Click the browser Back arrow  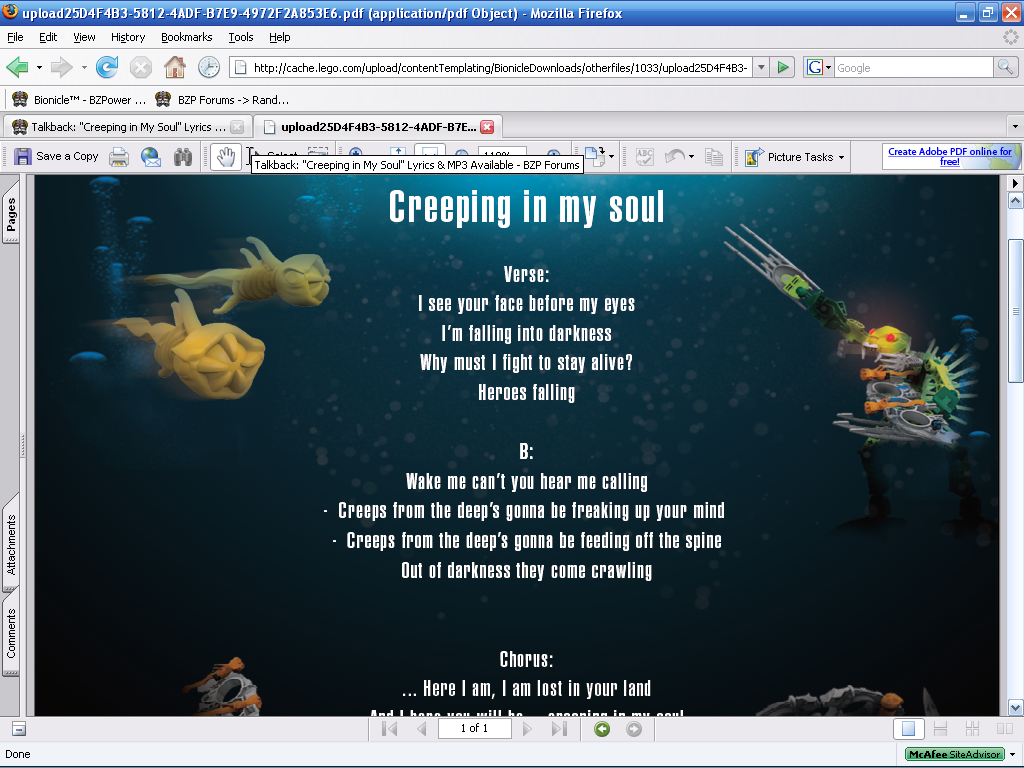coord(18,67)
